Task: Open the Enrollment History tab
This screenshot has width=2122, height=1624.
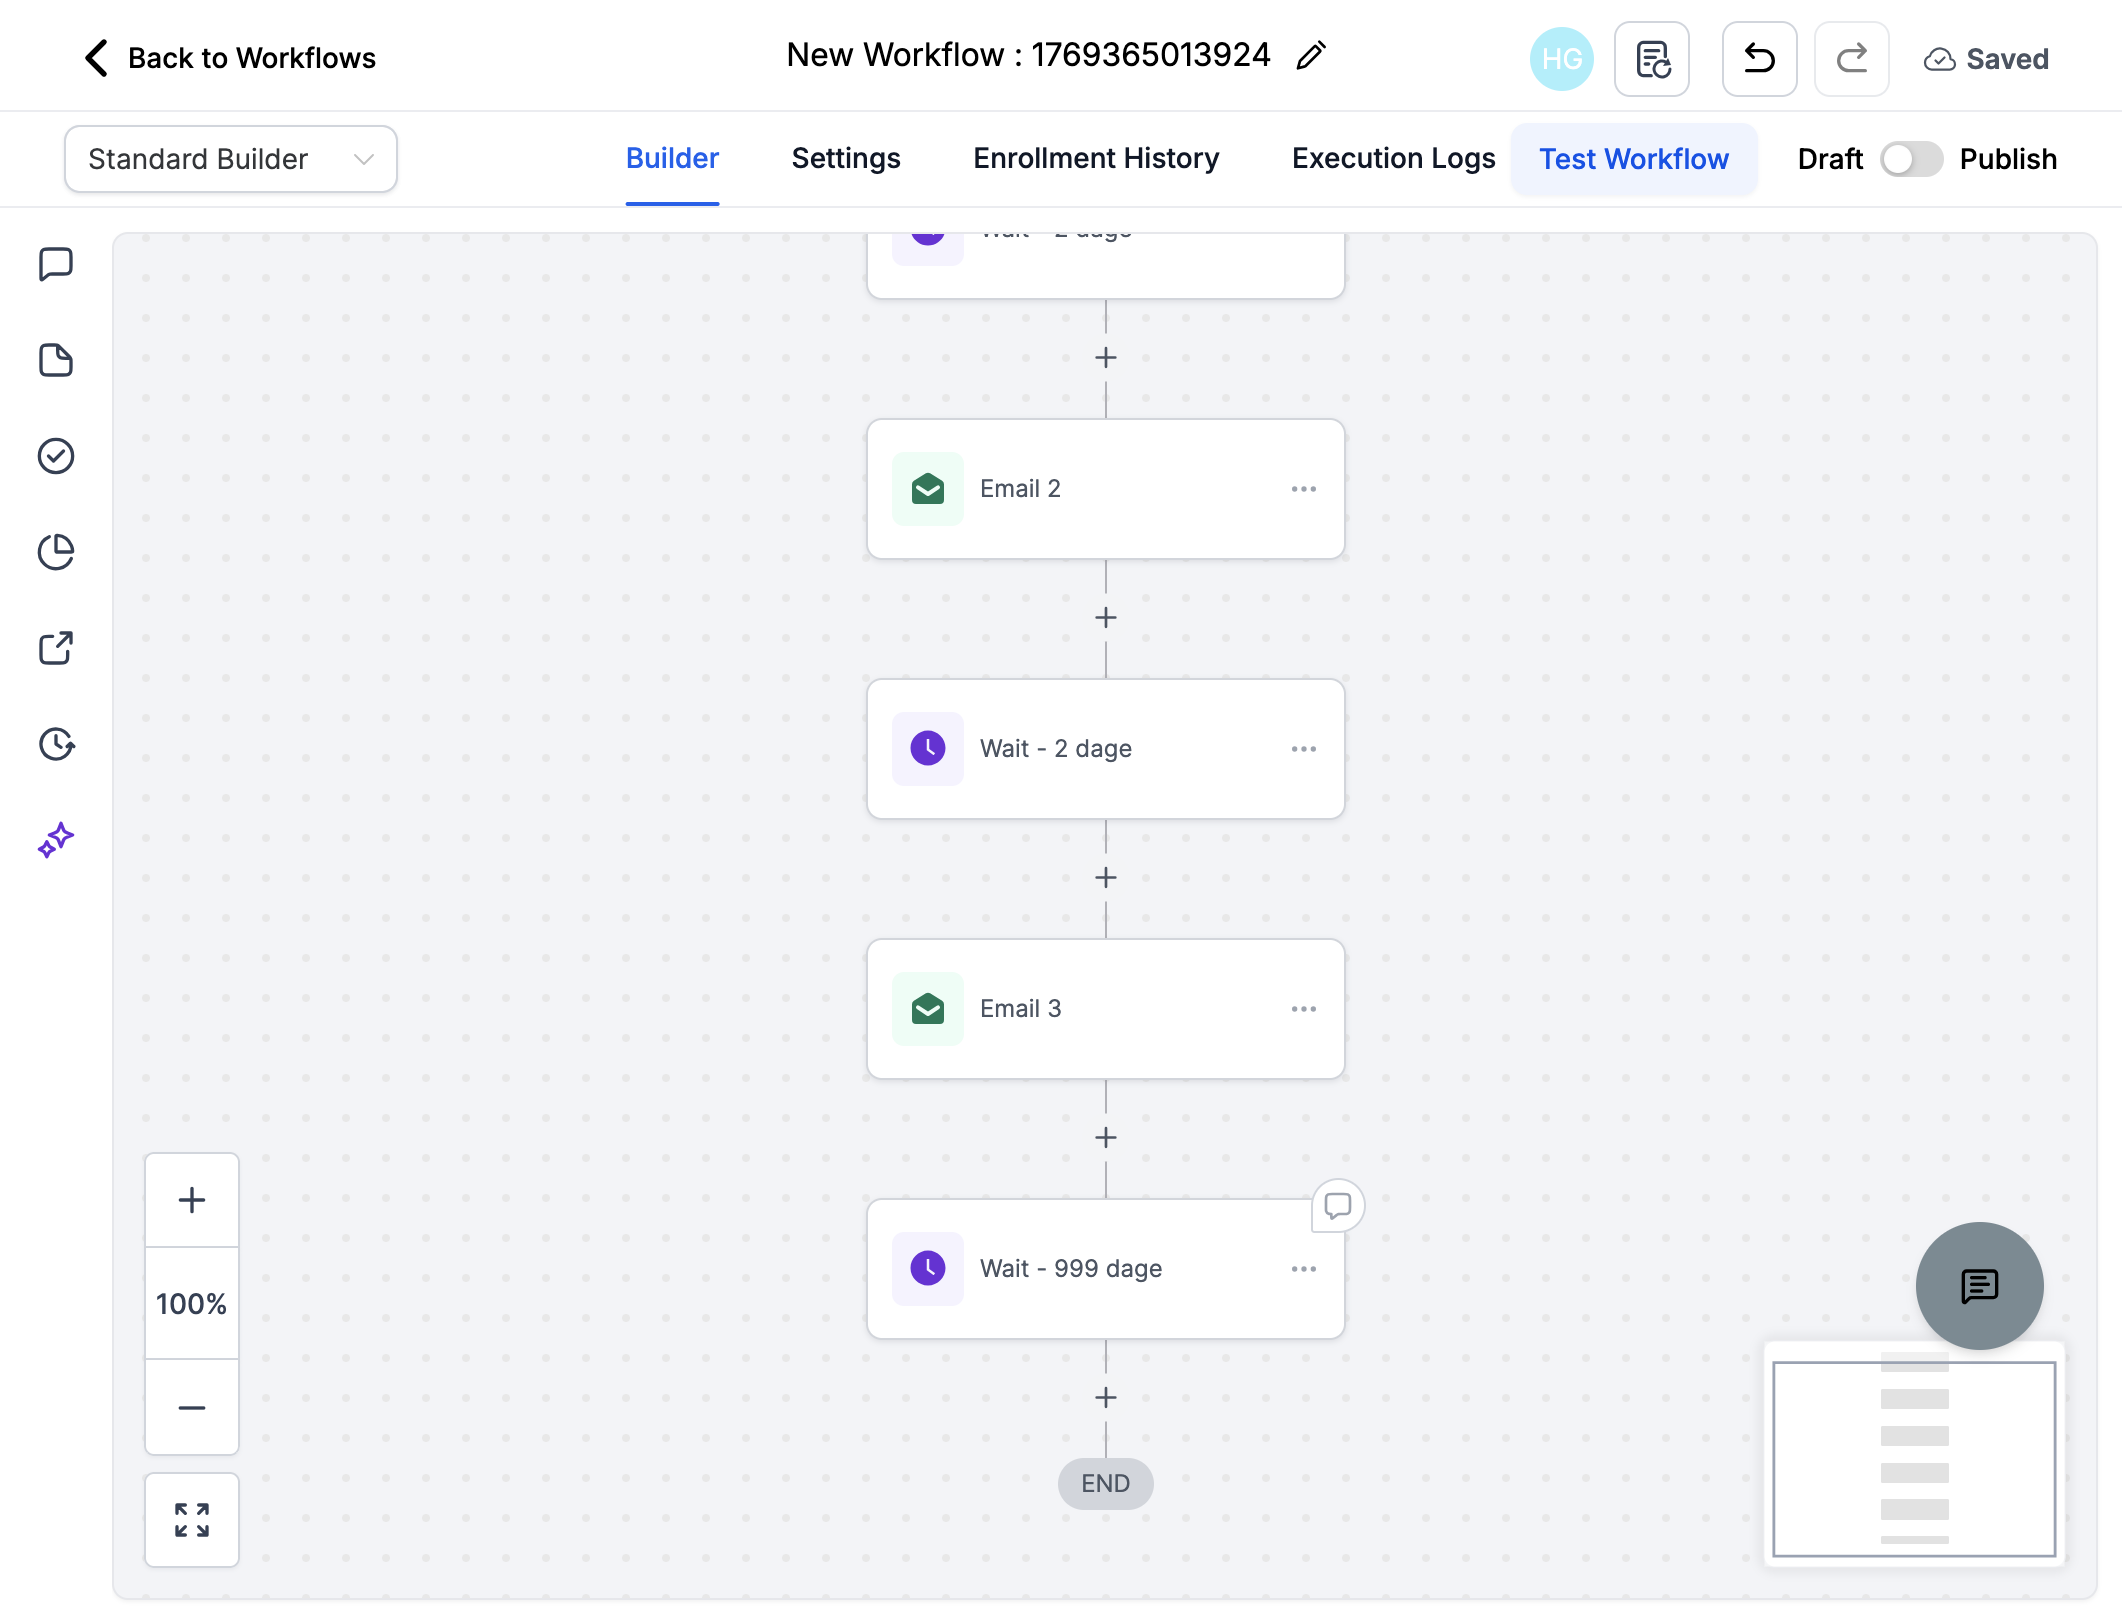Action: tap(1096, 159)
